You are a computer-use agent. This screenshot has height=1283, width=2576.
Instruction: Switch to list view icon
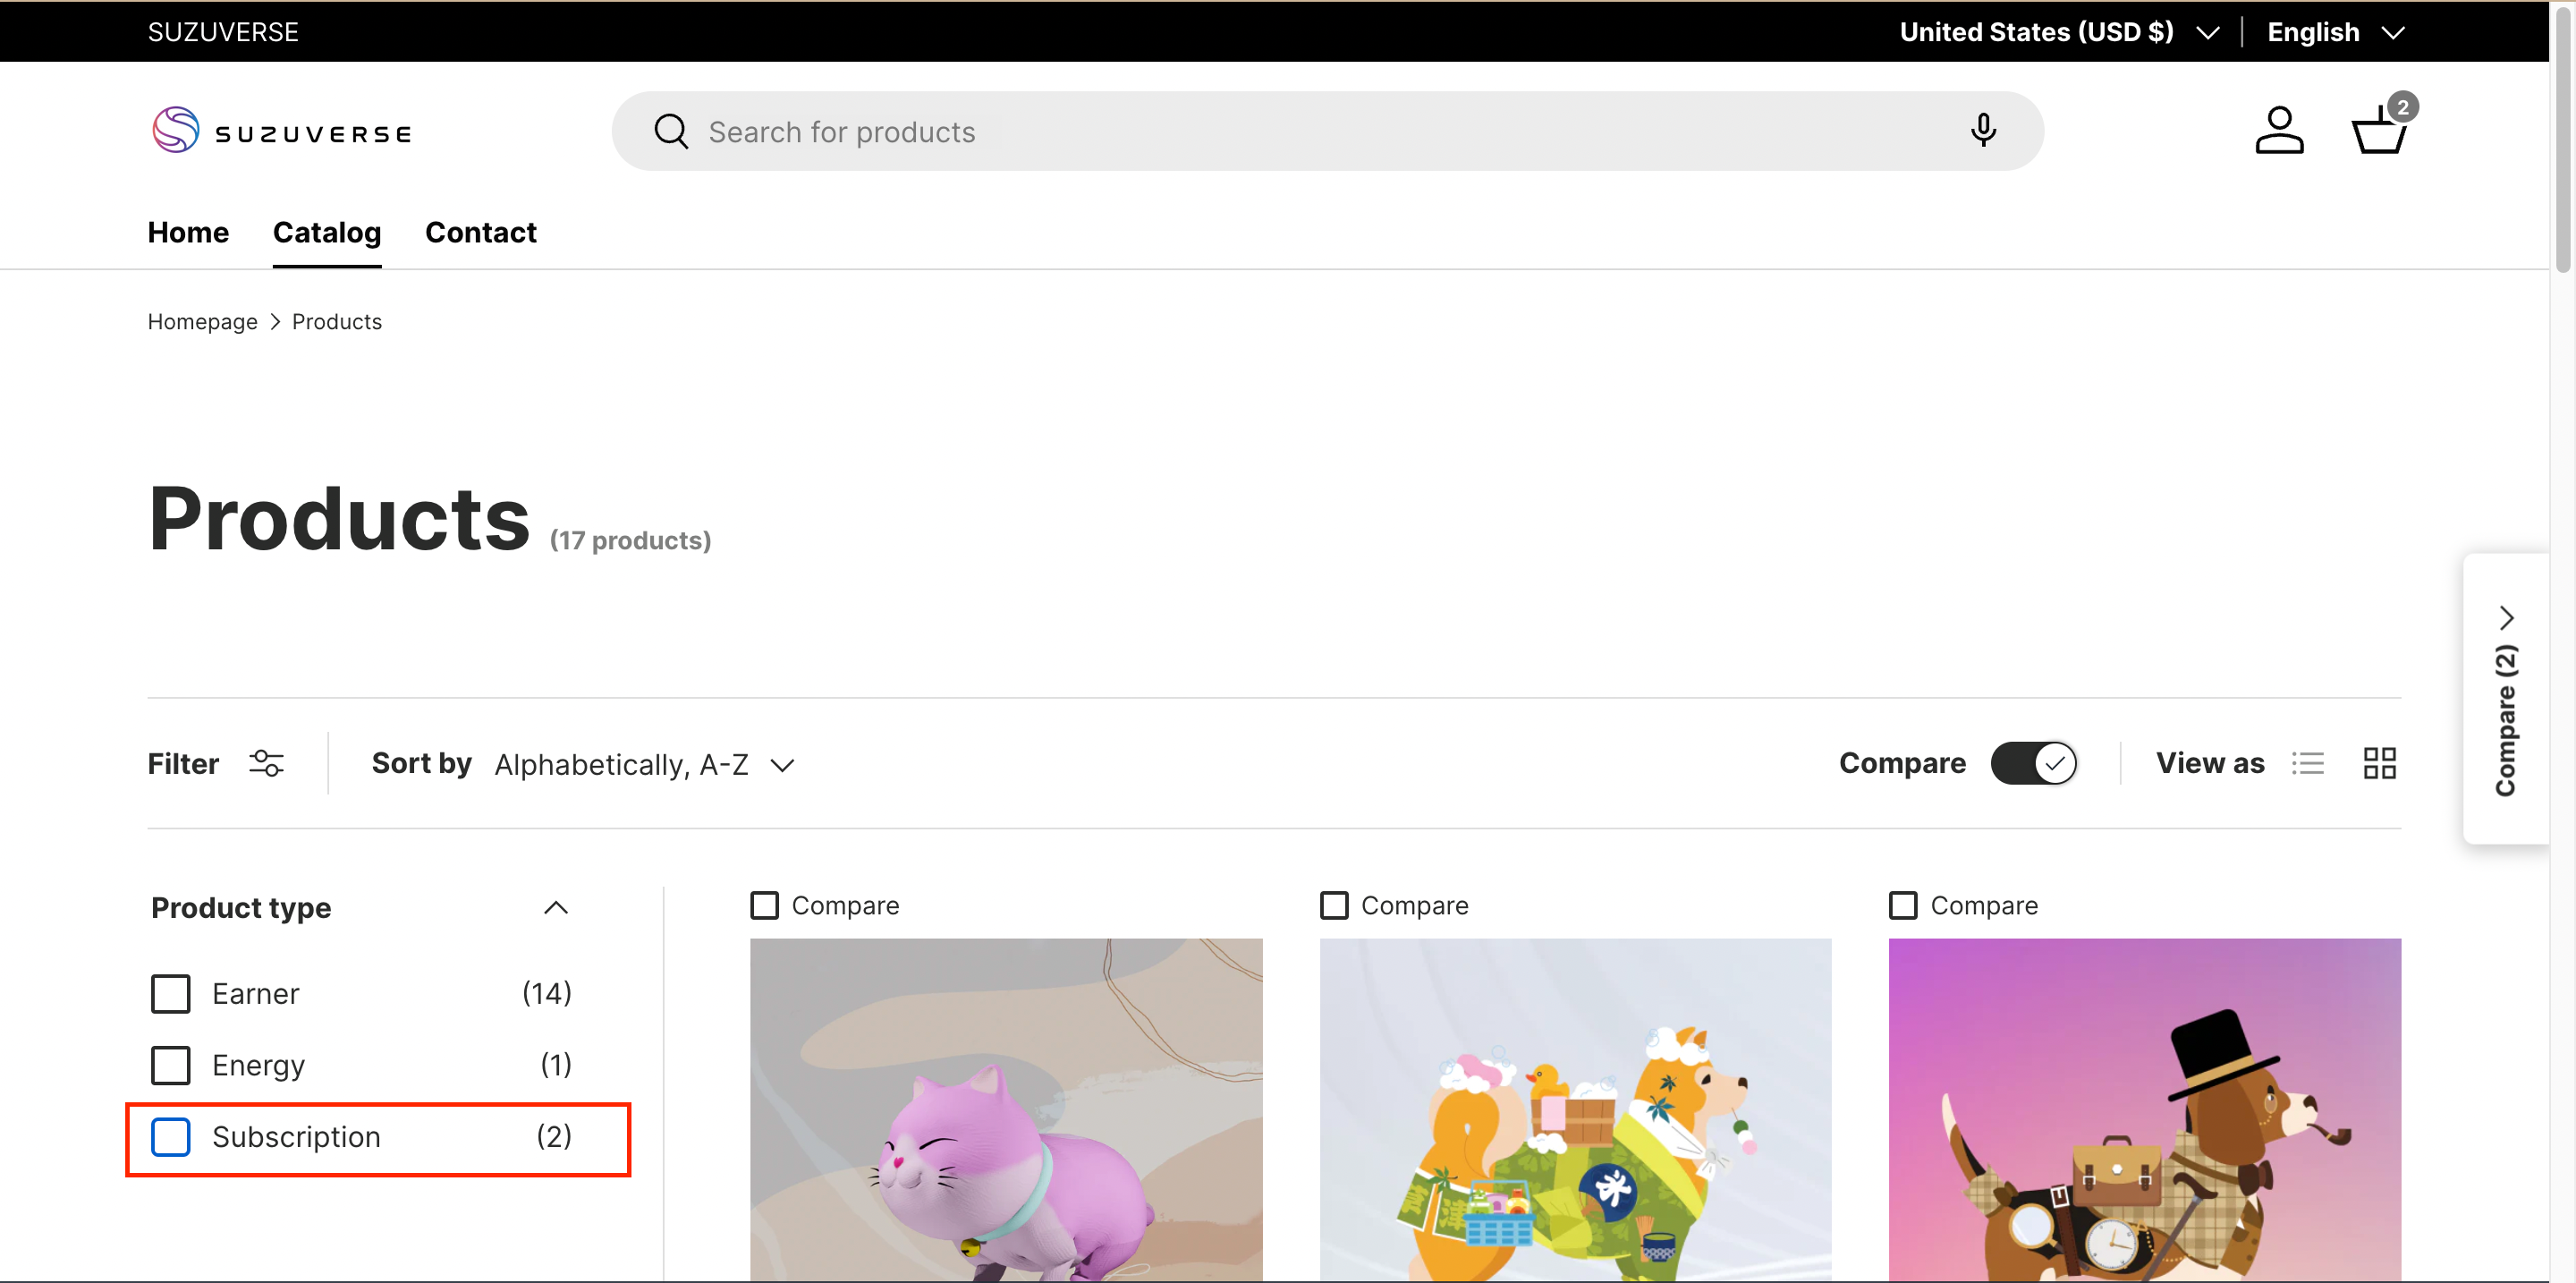point(2307,763)
